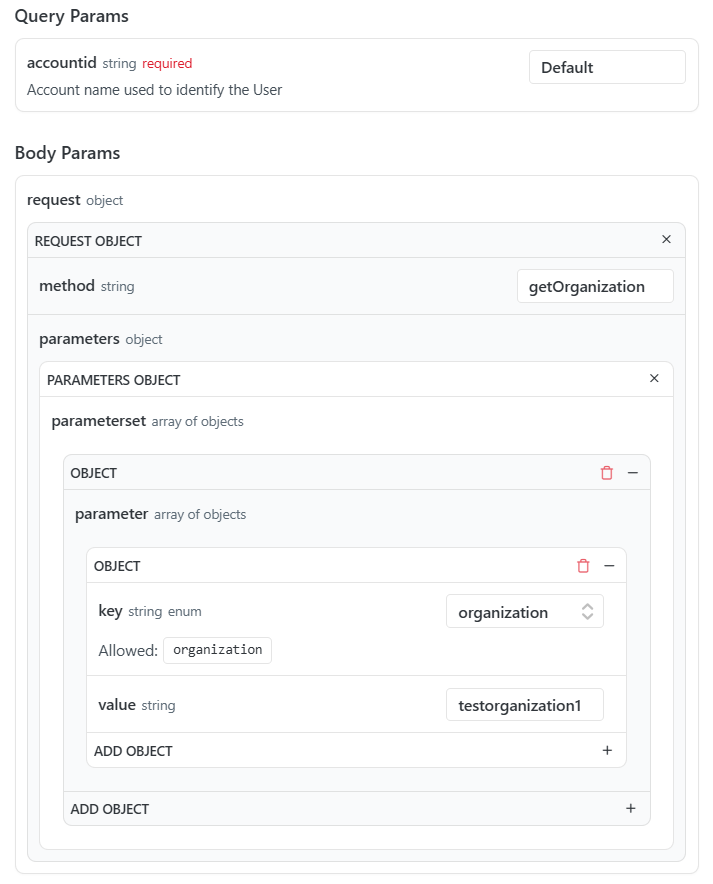Click the plus icon on inner ADD OBJECT

[607, 750]
